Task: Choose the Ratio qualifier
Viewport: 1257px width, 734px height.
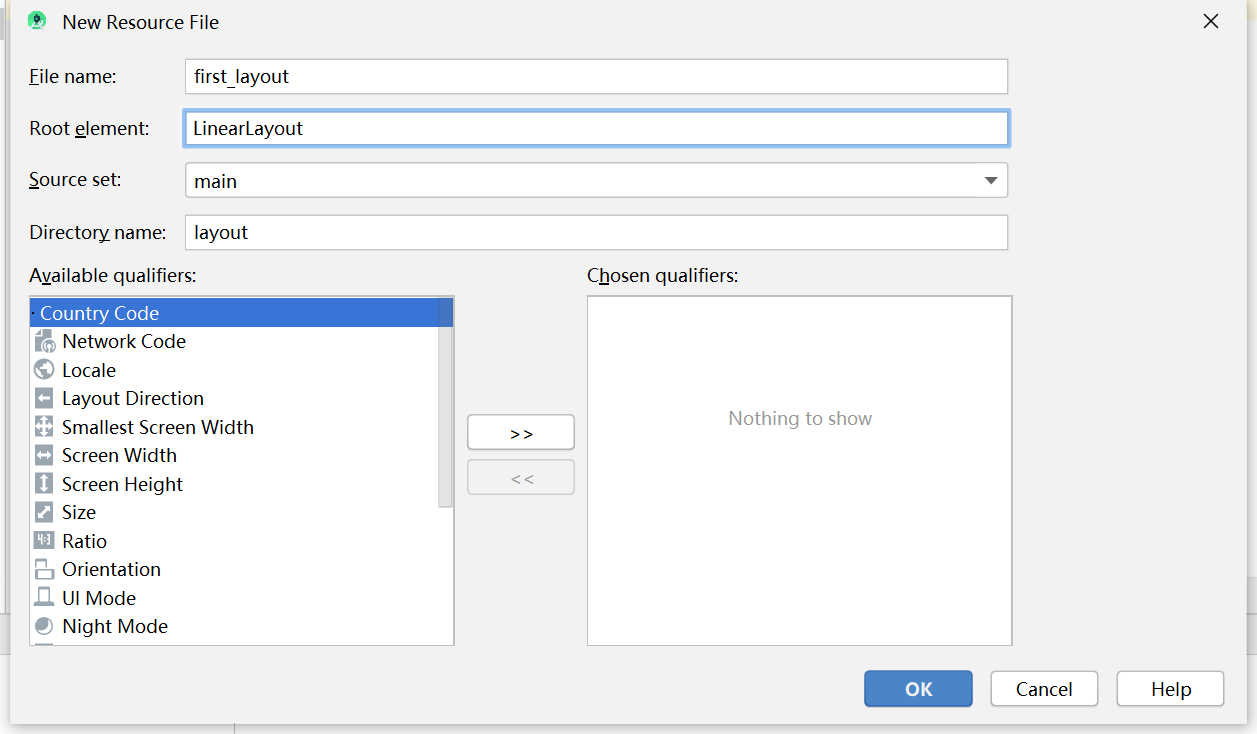Action: point(234,541)
